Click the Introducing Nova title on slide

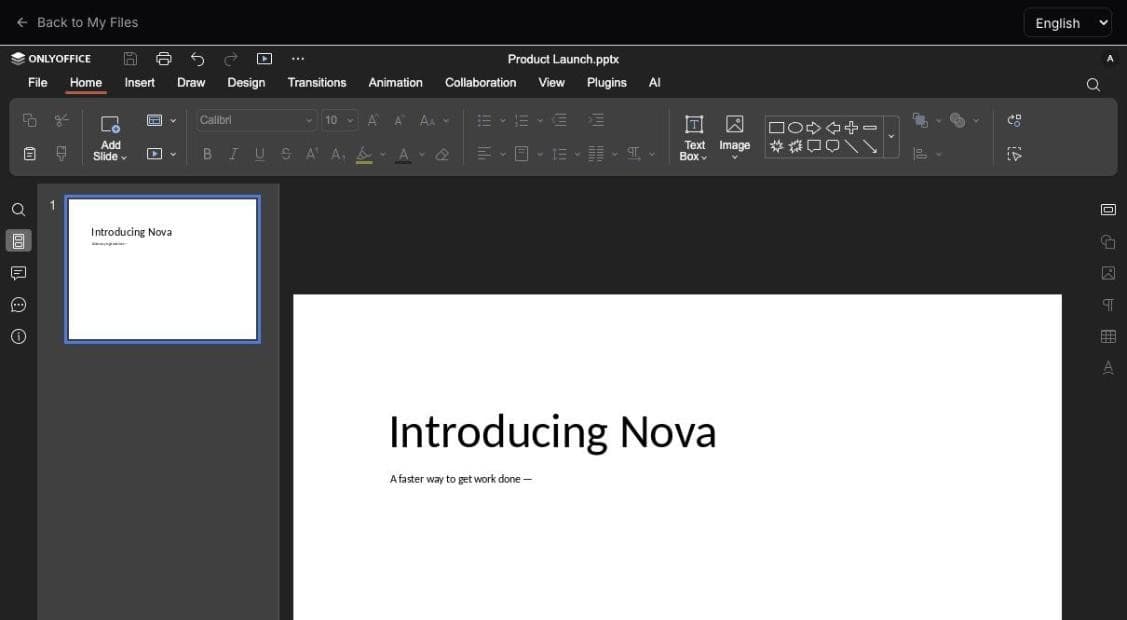552,432
